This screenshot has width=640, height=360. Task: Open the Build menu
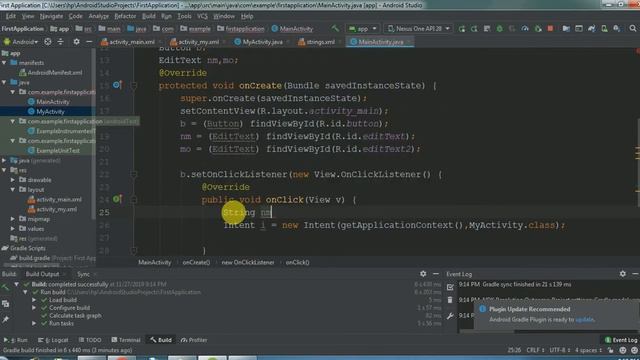tap(149, 16)
